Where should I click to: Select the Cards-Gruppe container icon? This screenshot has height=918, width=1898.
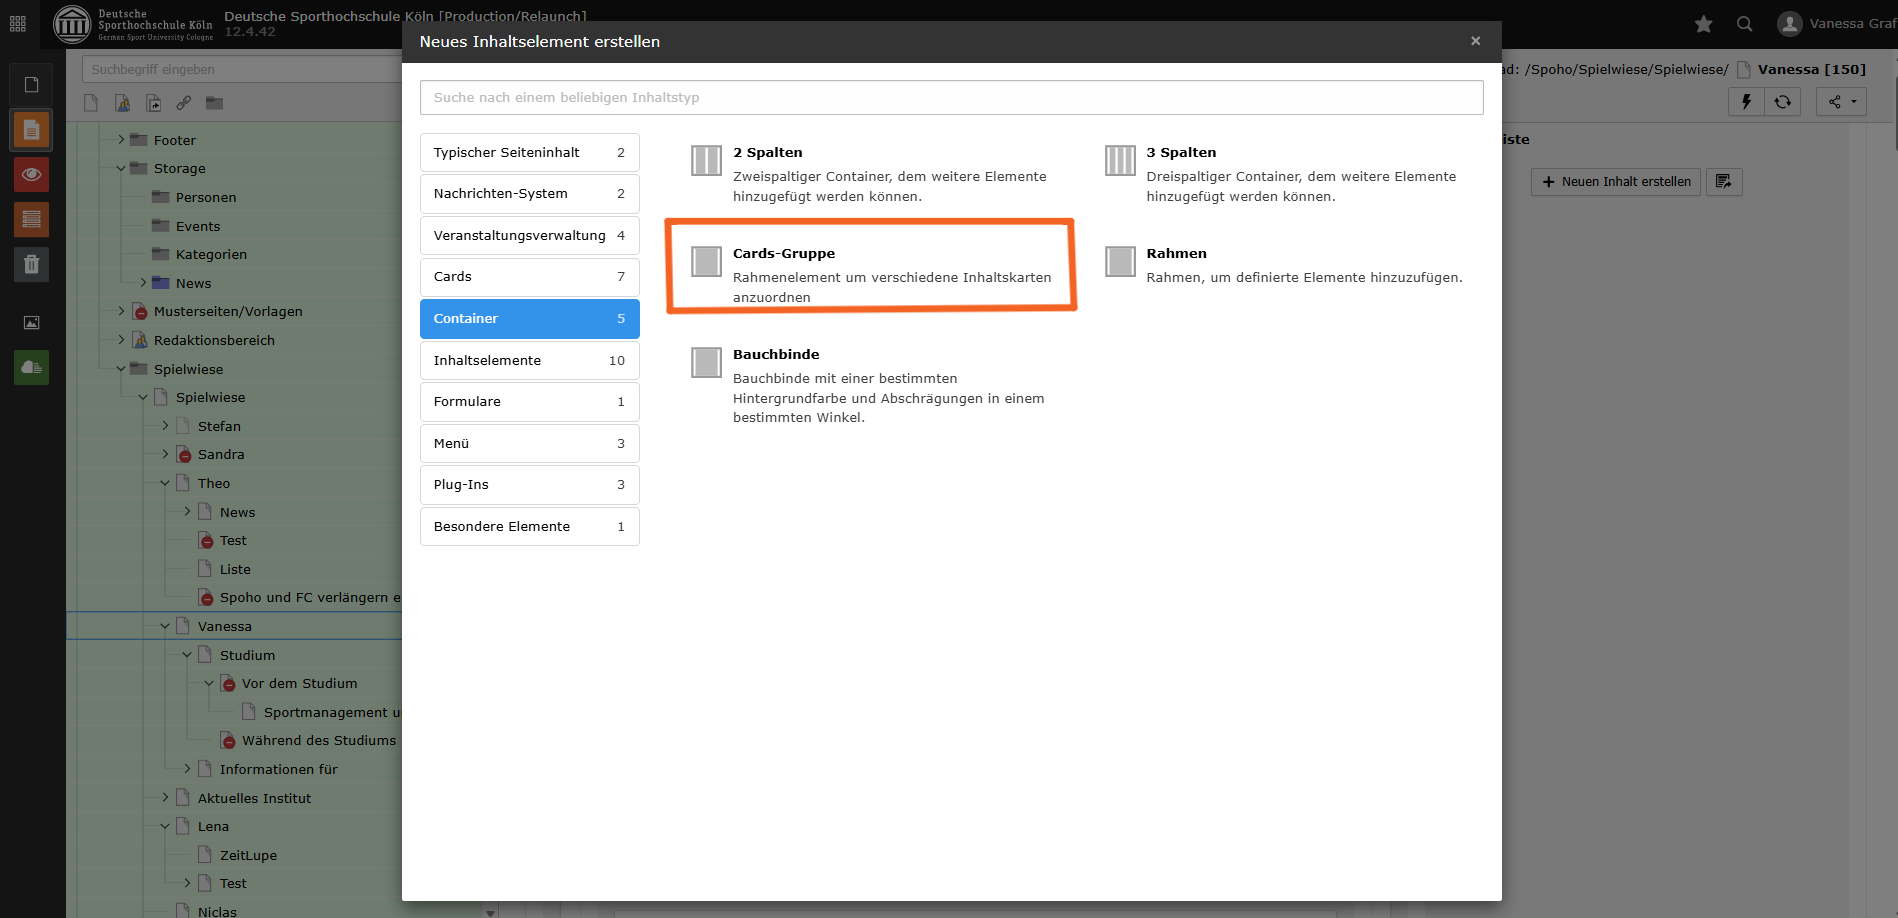[x=706, y=262]
